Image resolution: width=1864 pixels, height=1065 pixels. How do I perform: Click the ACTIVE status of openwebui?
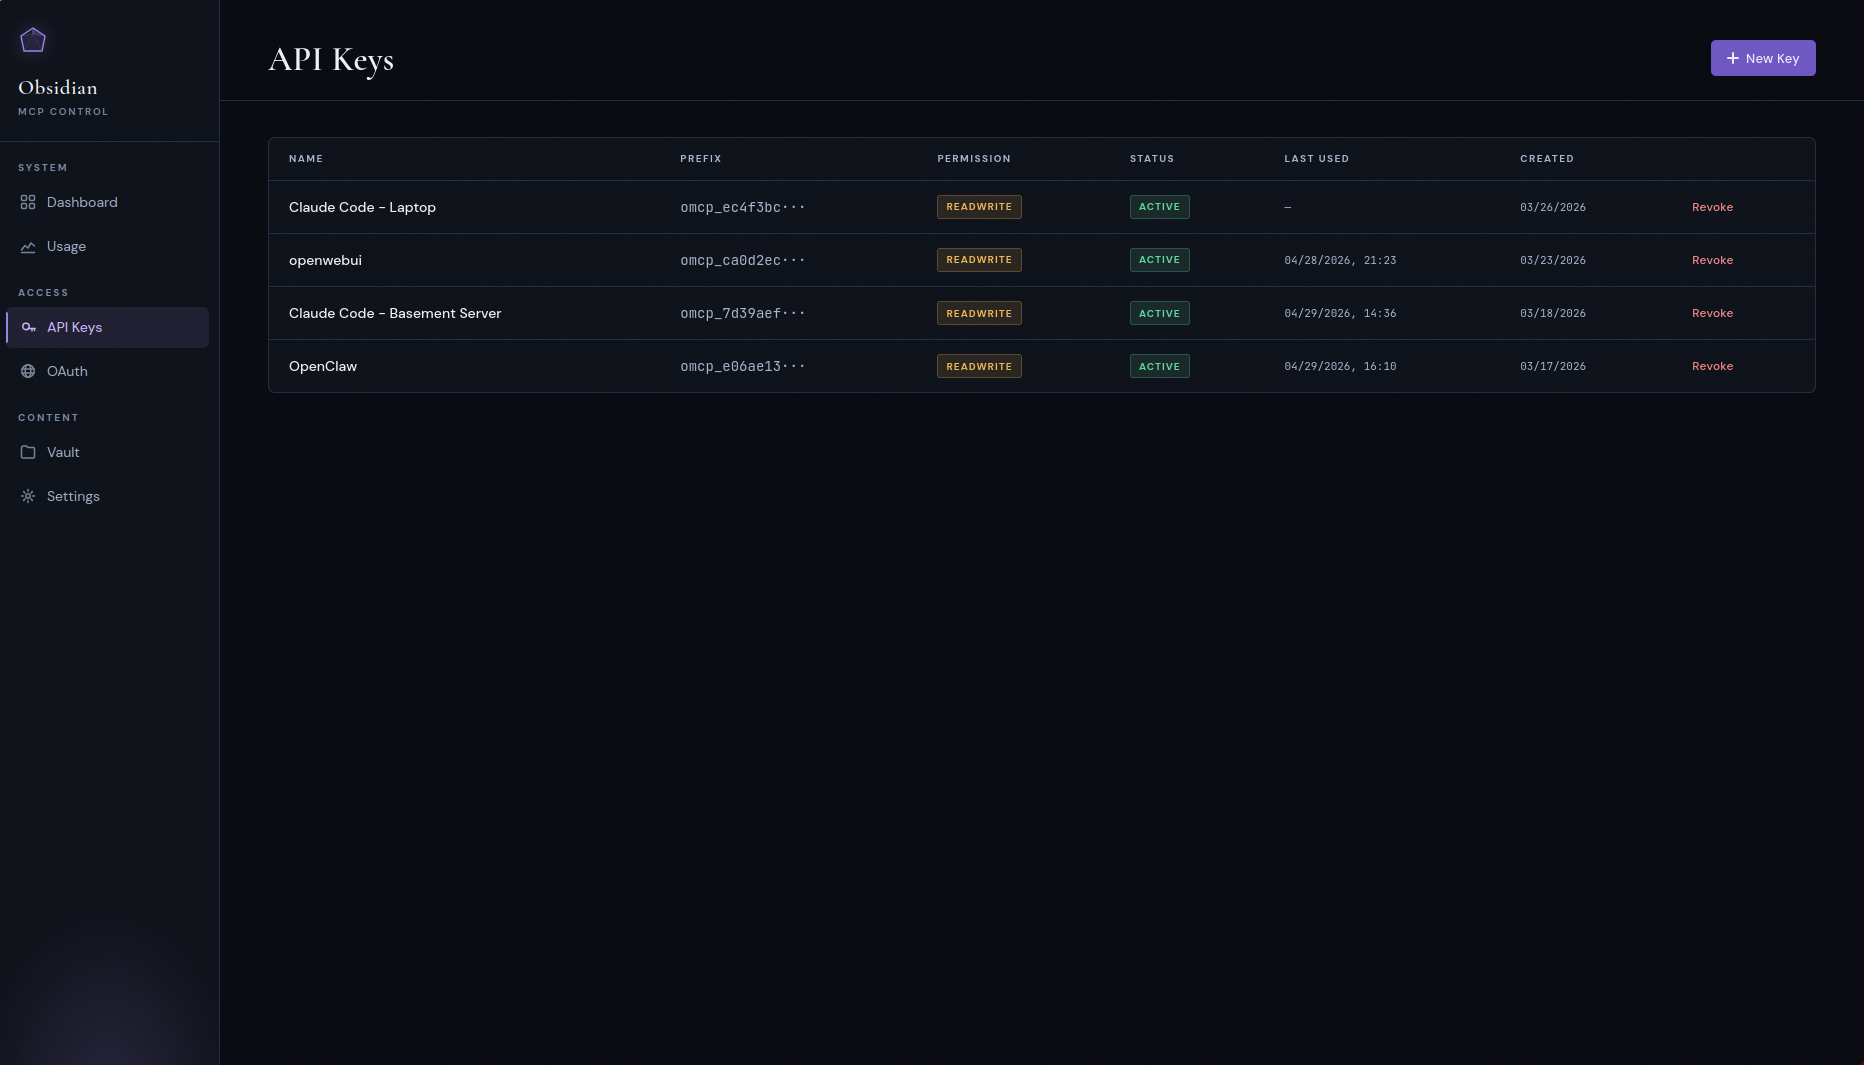click(1160, 260)
